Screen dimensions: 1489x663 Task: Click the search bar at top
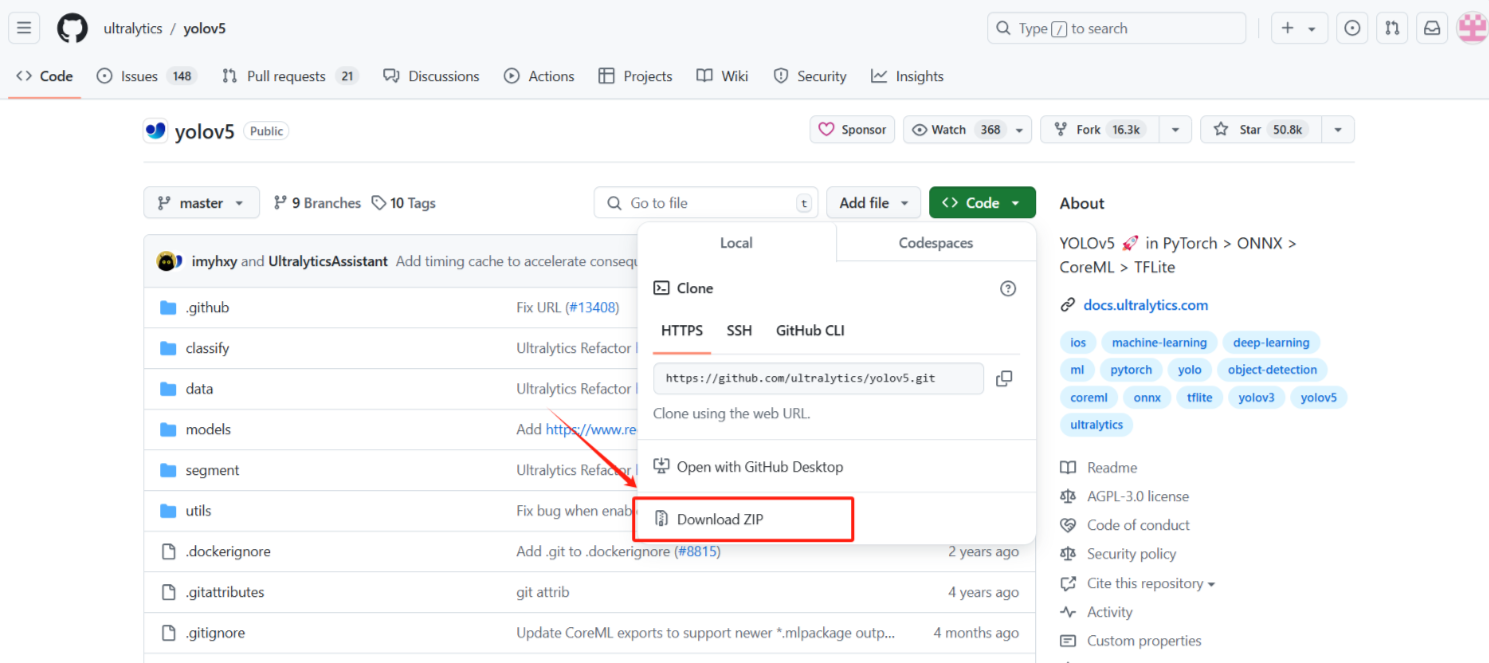(1117, 28)
